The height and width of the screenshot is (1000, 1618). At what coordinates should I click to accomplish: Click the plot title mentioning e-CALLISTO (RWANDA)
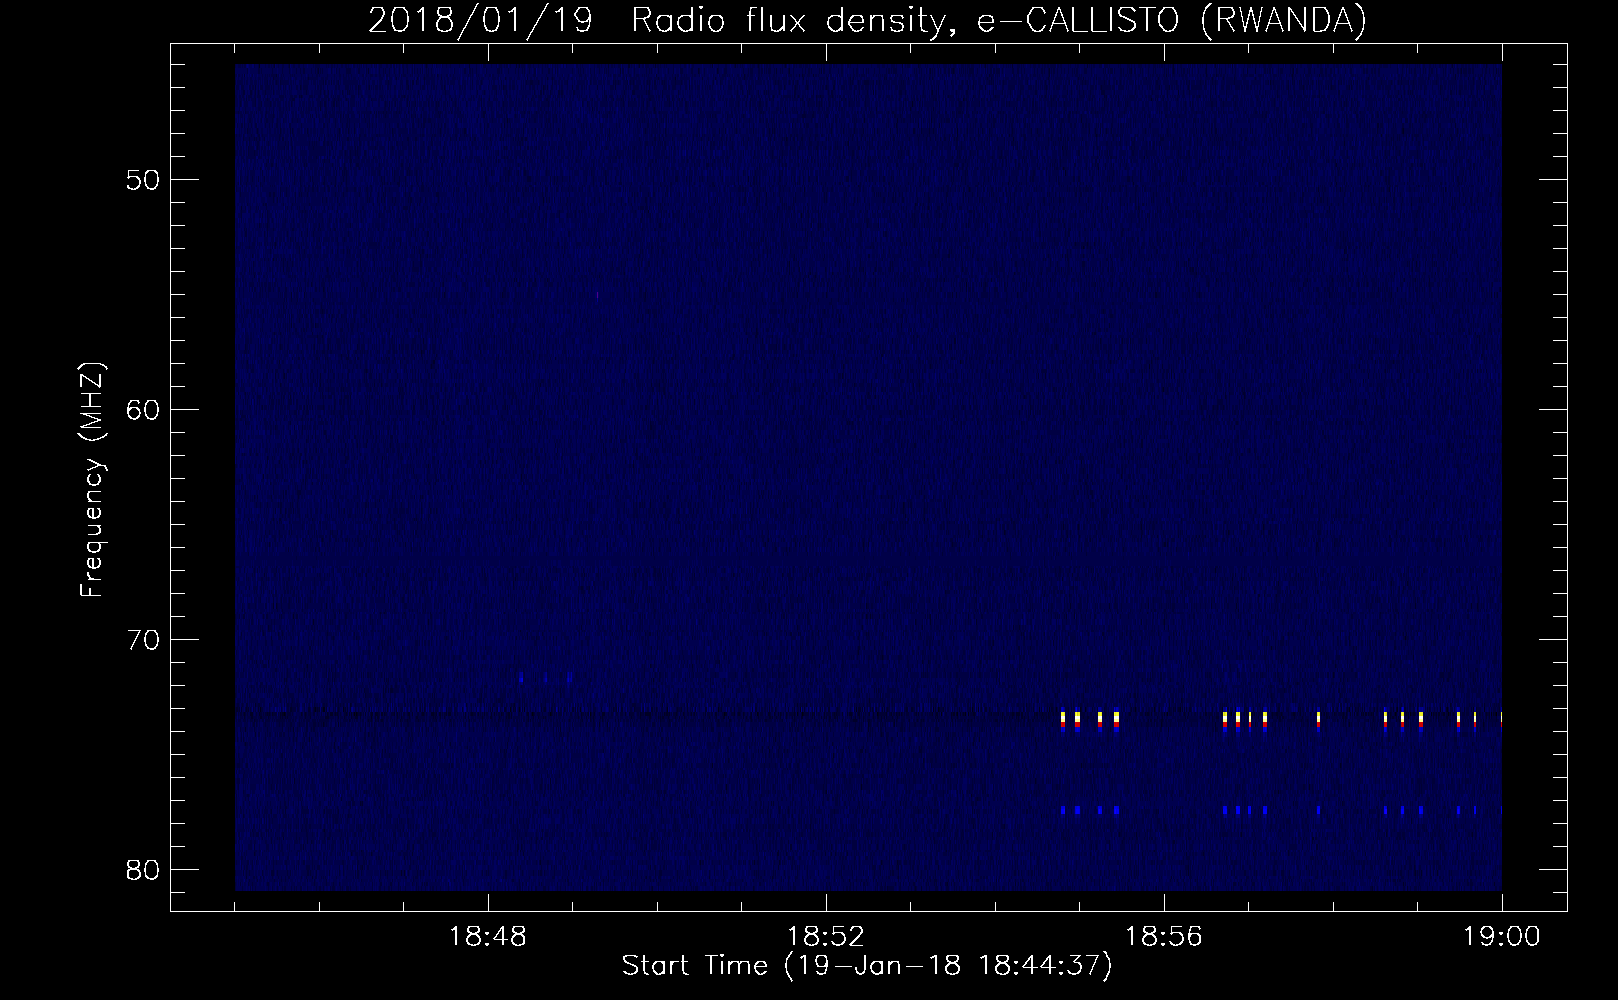(867, 21)
